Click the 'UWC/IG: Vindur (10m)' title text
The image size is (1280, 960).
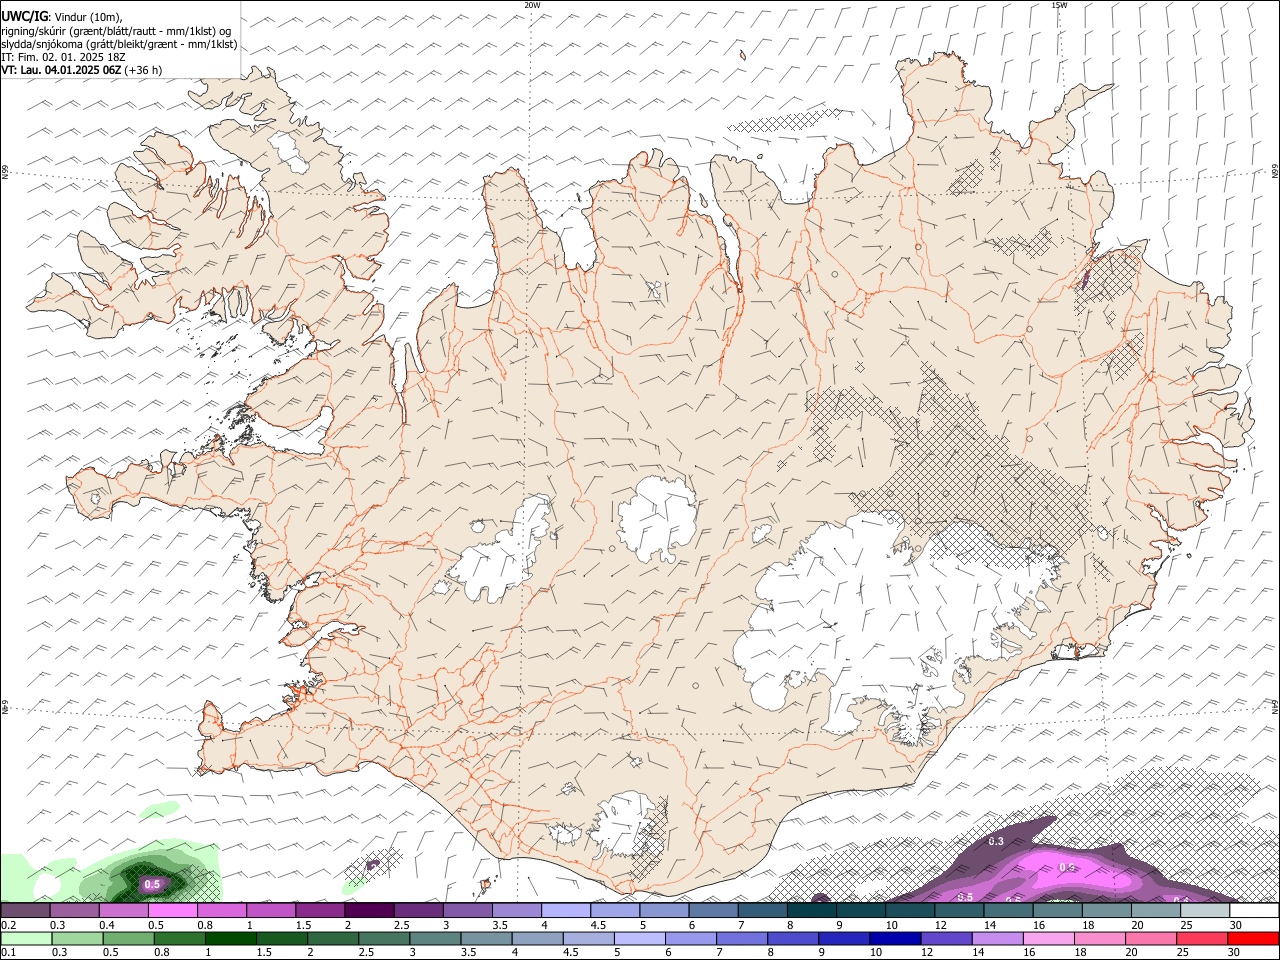(x=62, y=17)
